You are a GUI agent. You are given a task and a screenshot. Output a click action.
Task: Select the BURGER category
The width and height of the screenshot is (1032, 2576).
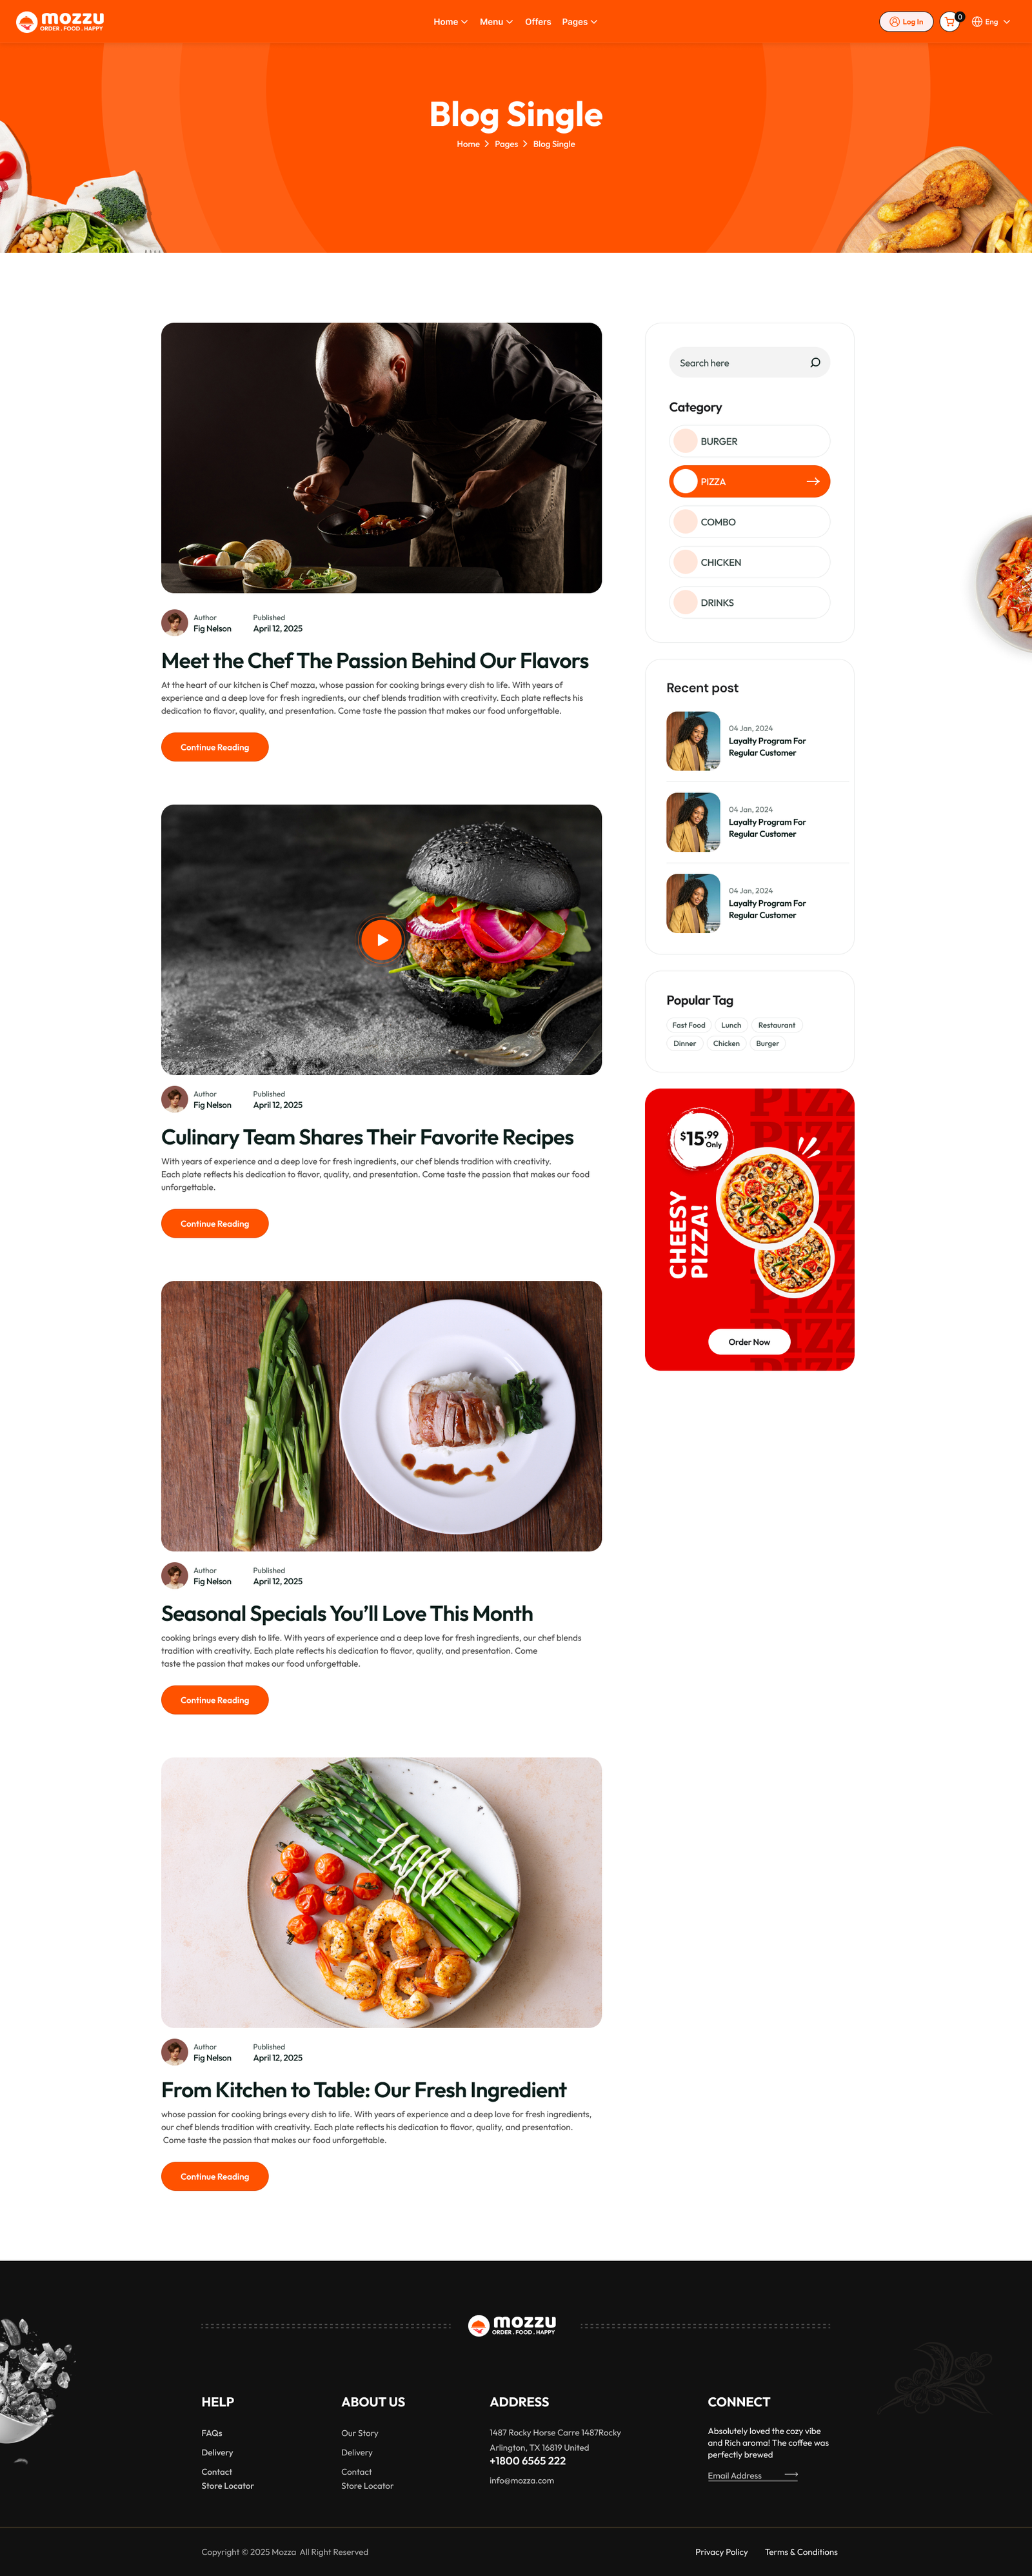[749, 441]
